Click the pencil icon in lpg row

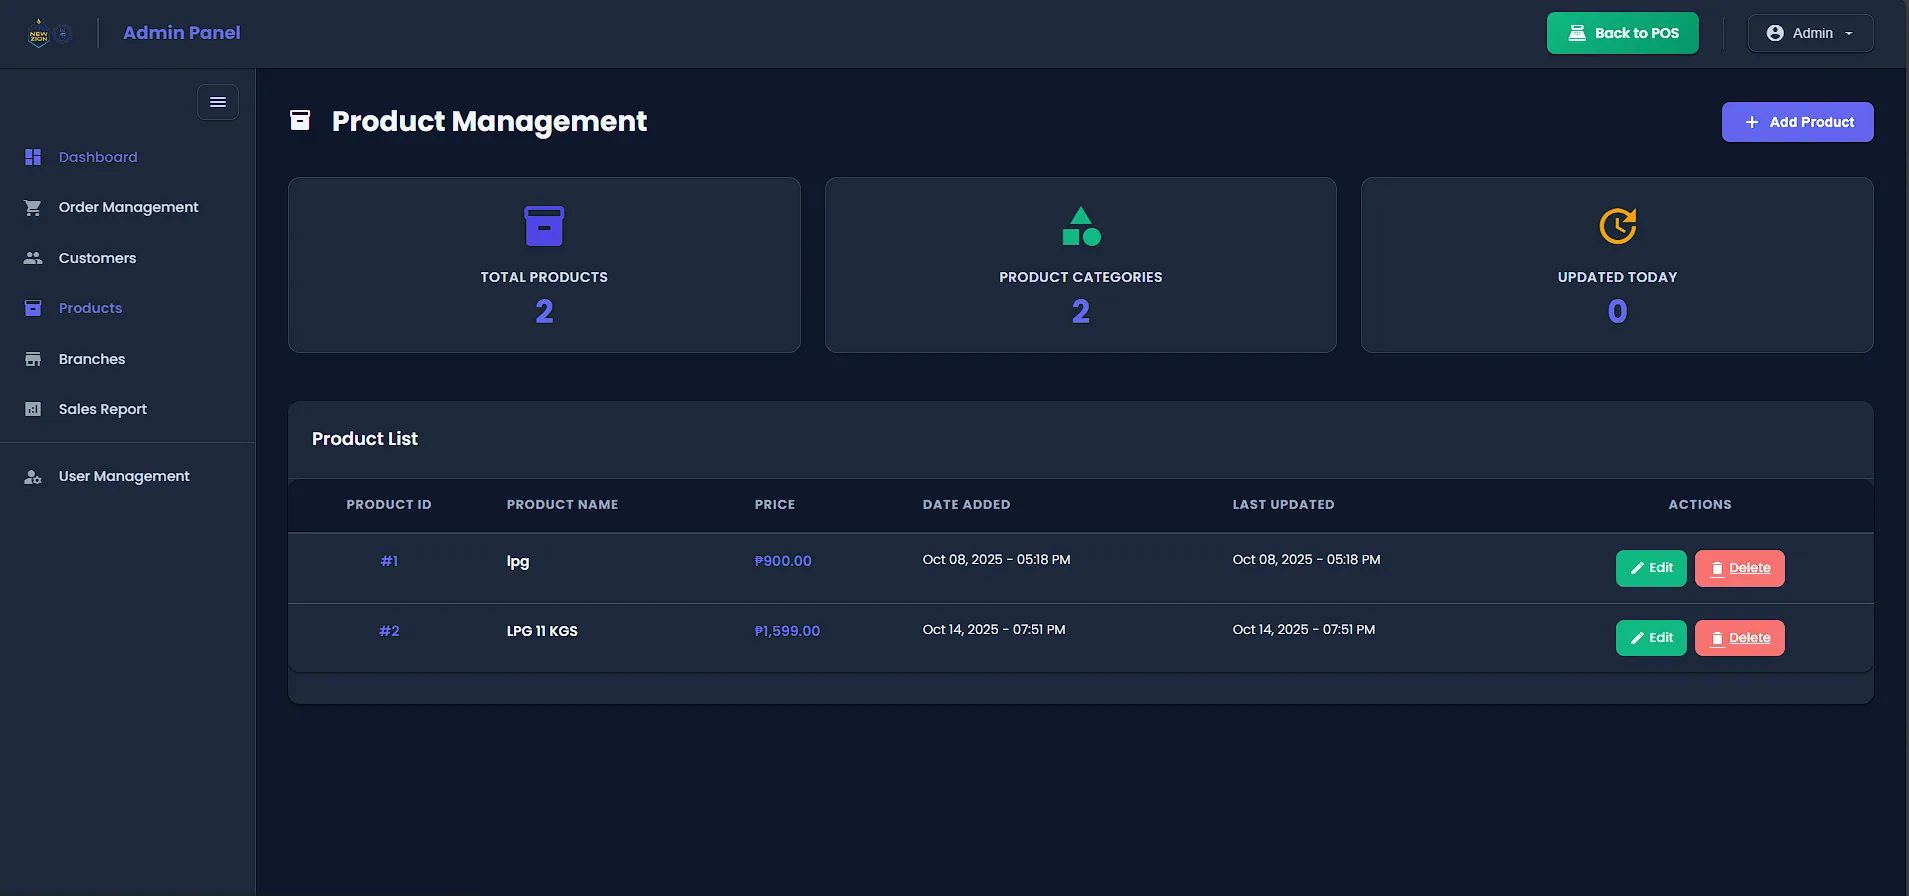pos(1637,568)
